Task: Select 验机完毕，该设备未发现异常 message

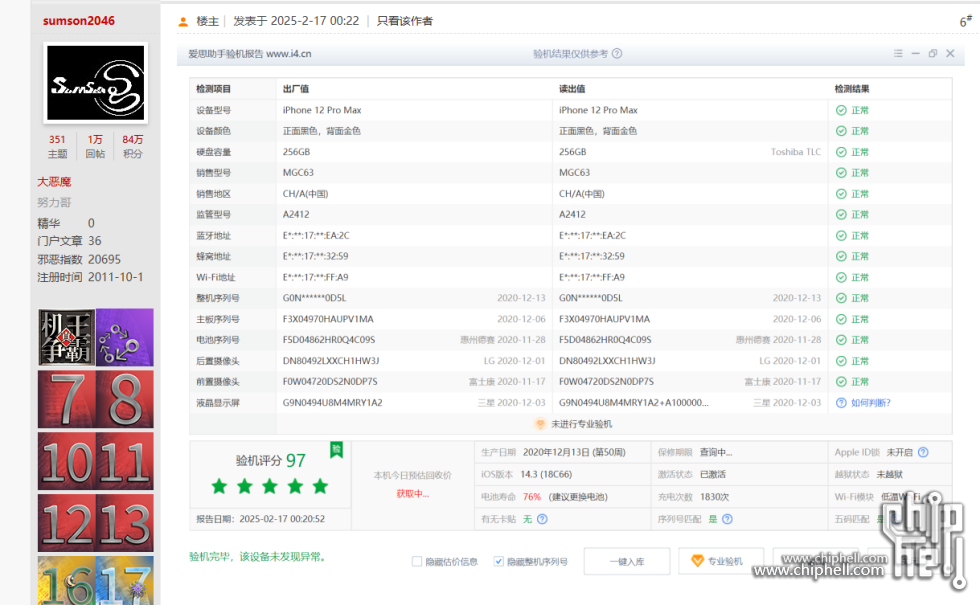Action: point(258,556)
